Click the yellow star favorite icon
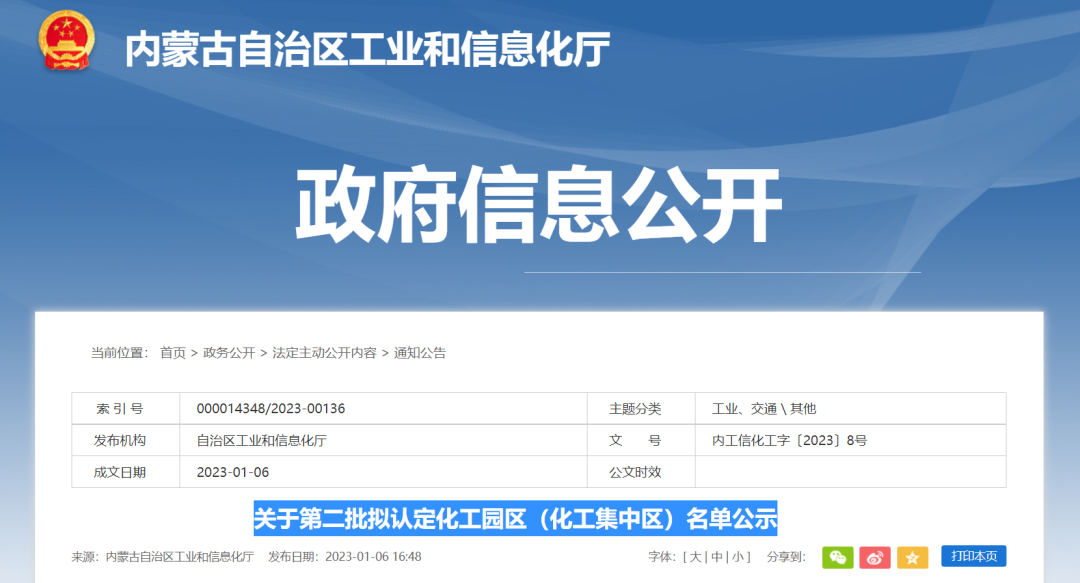1080x583 pixels. [912, 557]
